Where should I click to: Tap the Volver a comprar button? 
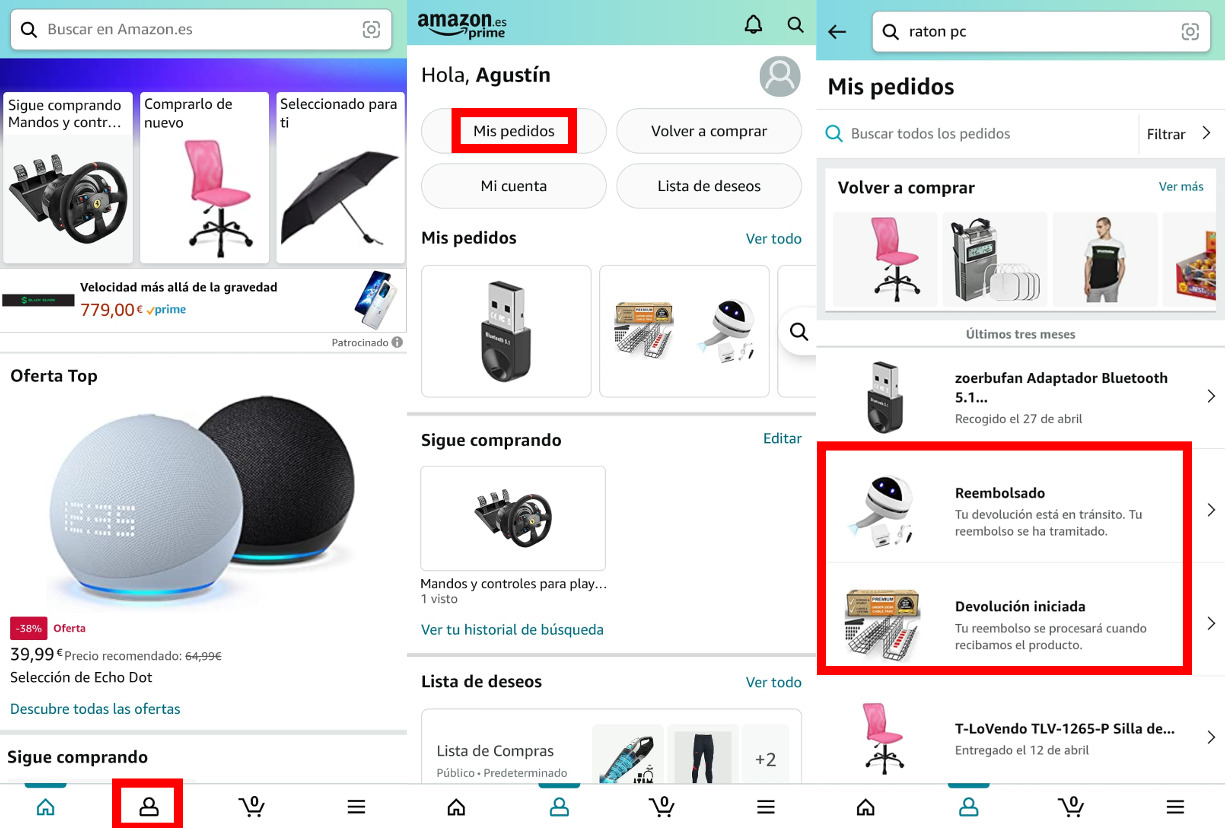[708, 130]
